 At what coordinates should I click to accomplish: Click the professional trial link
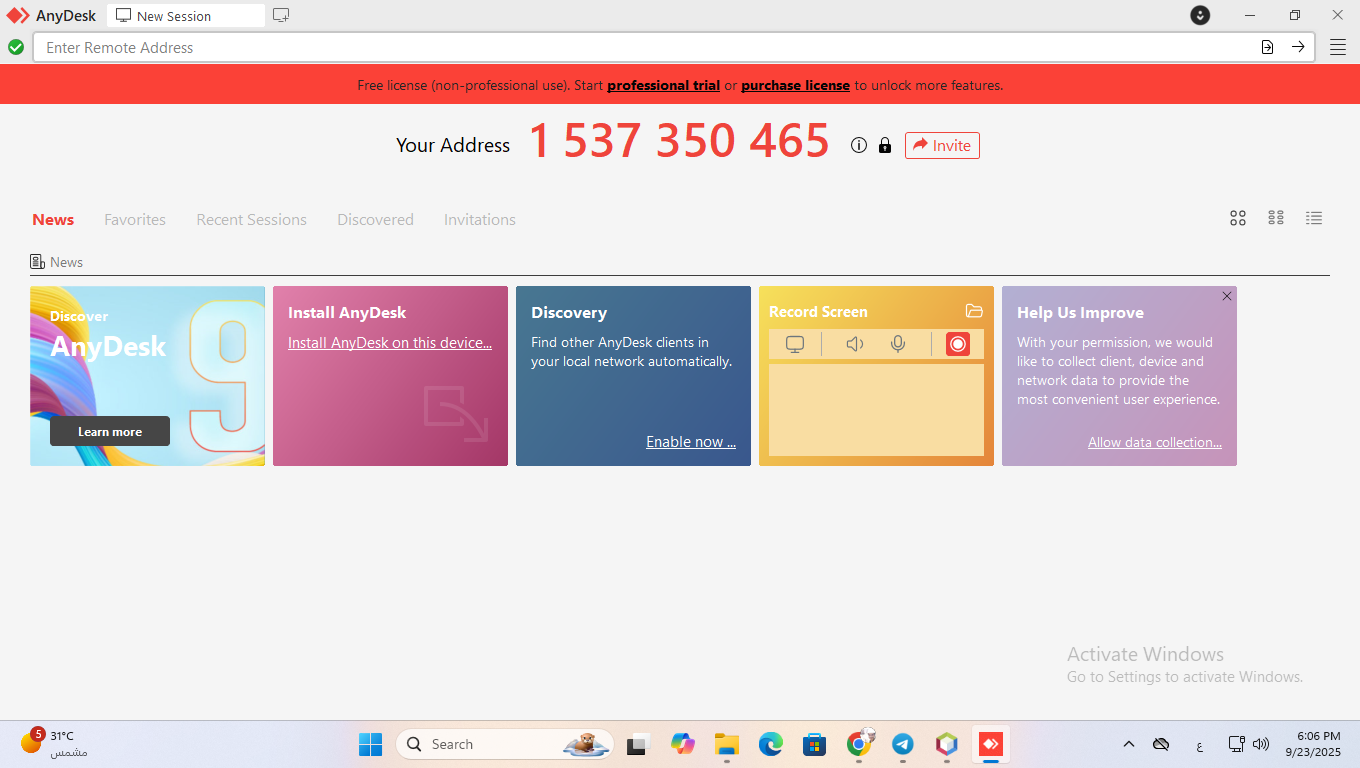coord(663,85)
